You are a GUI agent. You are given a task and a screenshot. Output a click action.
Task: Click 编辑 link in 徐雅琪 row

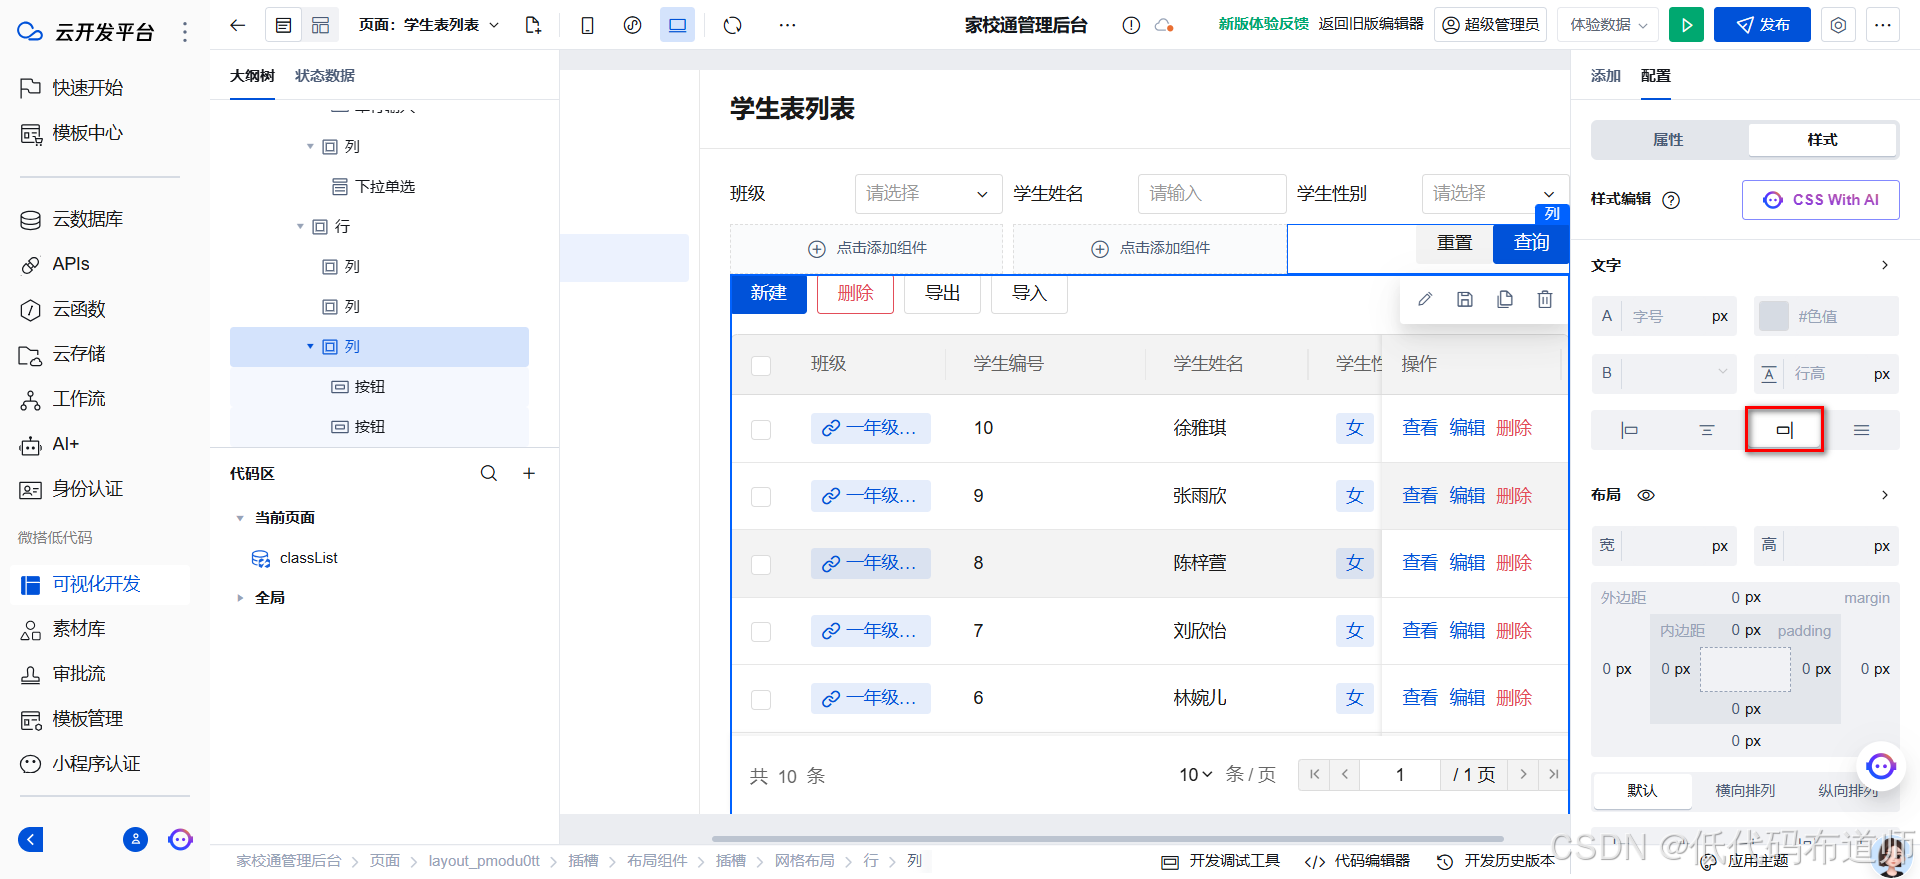pos(1467,428)
